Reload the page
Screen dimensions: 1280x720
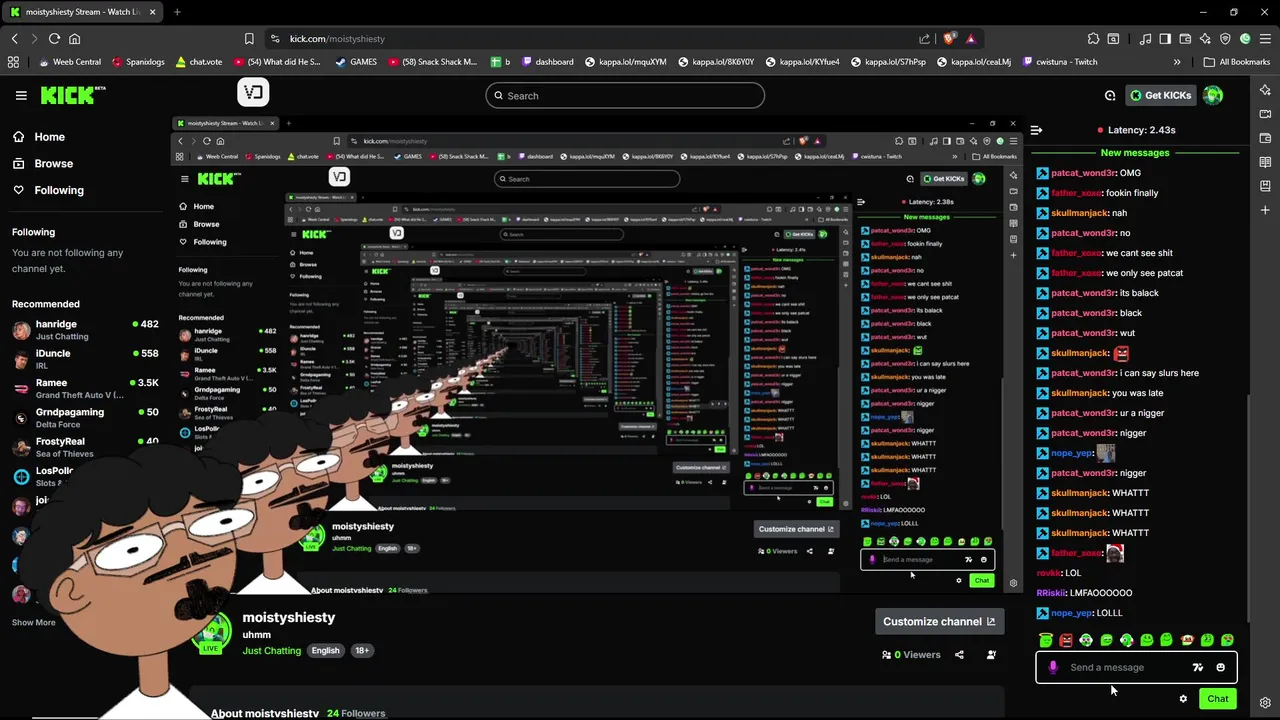[54, 38]
